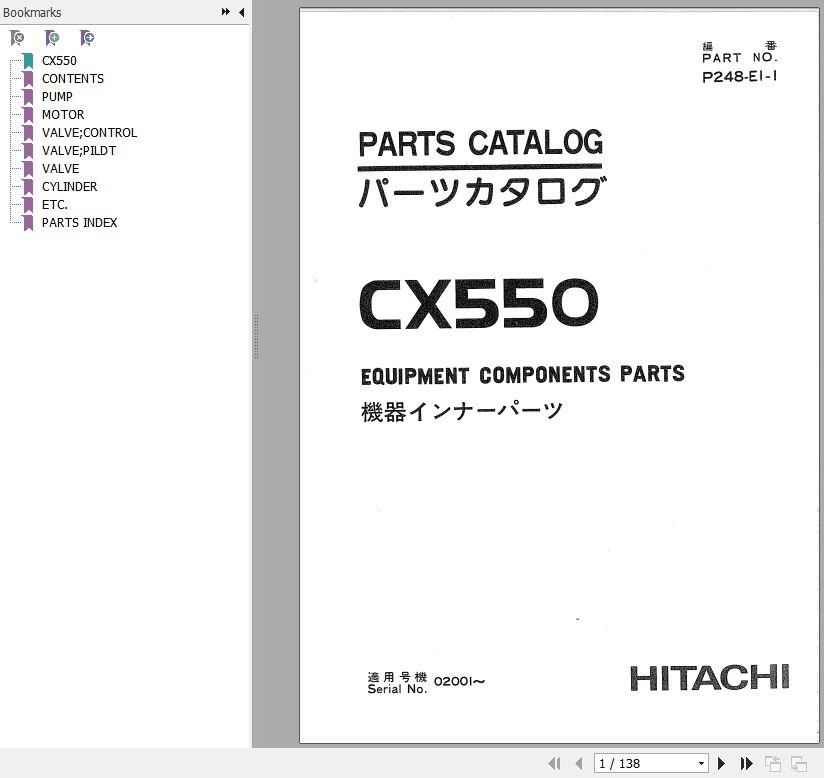Click the next view icon
This screenshot has width=824, height=778.
tap(799, 763)
